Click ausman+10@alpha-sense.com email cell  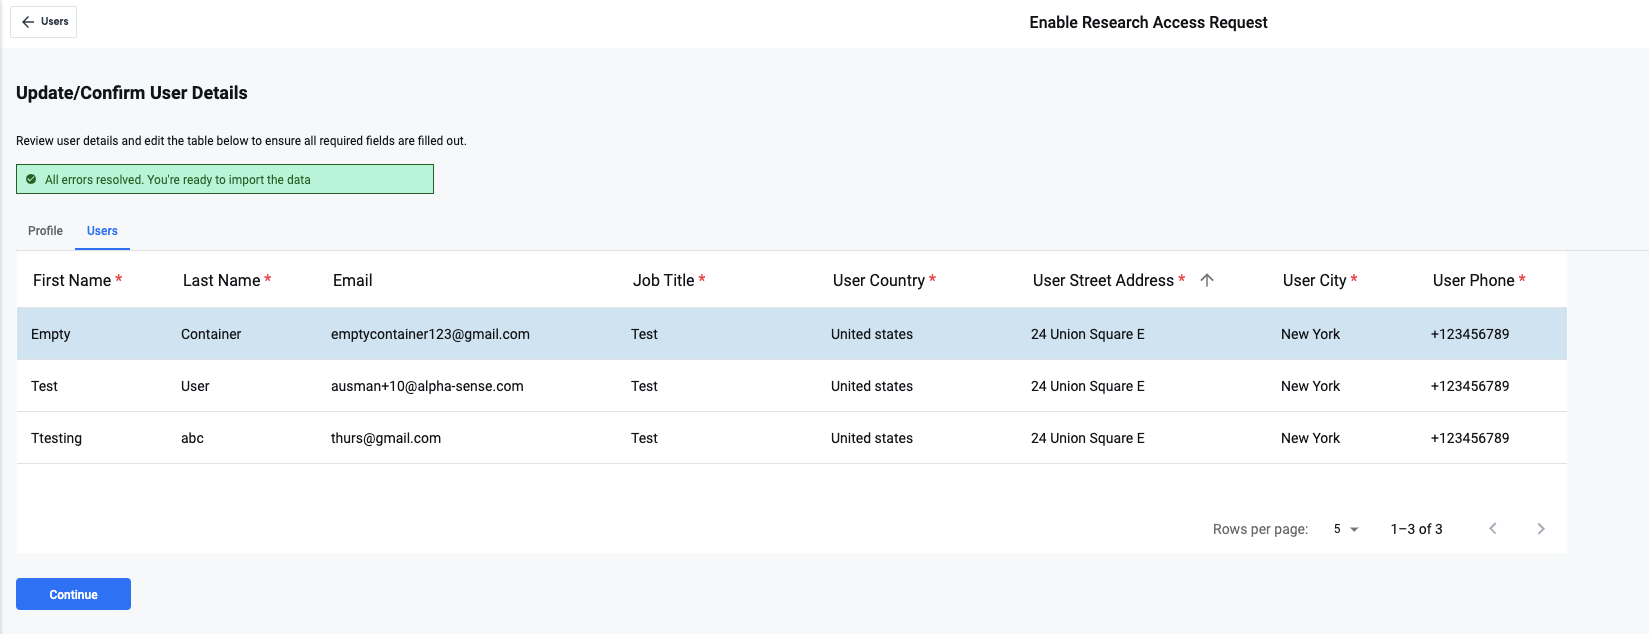tap(427, 386)
